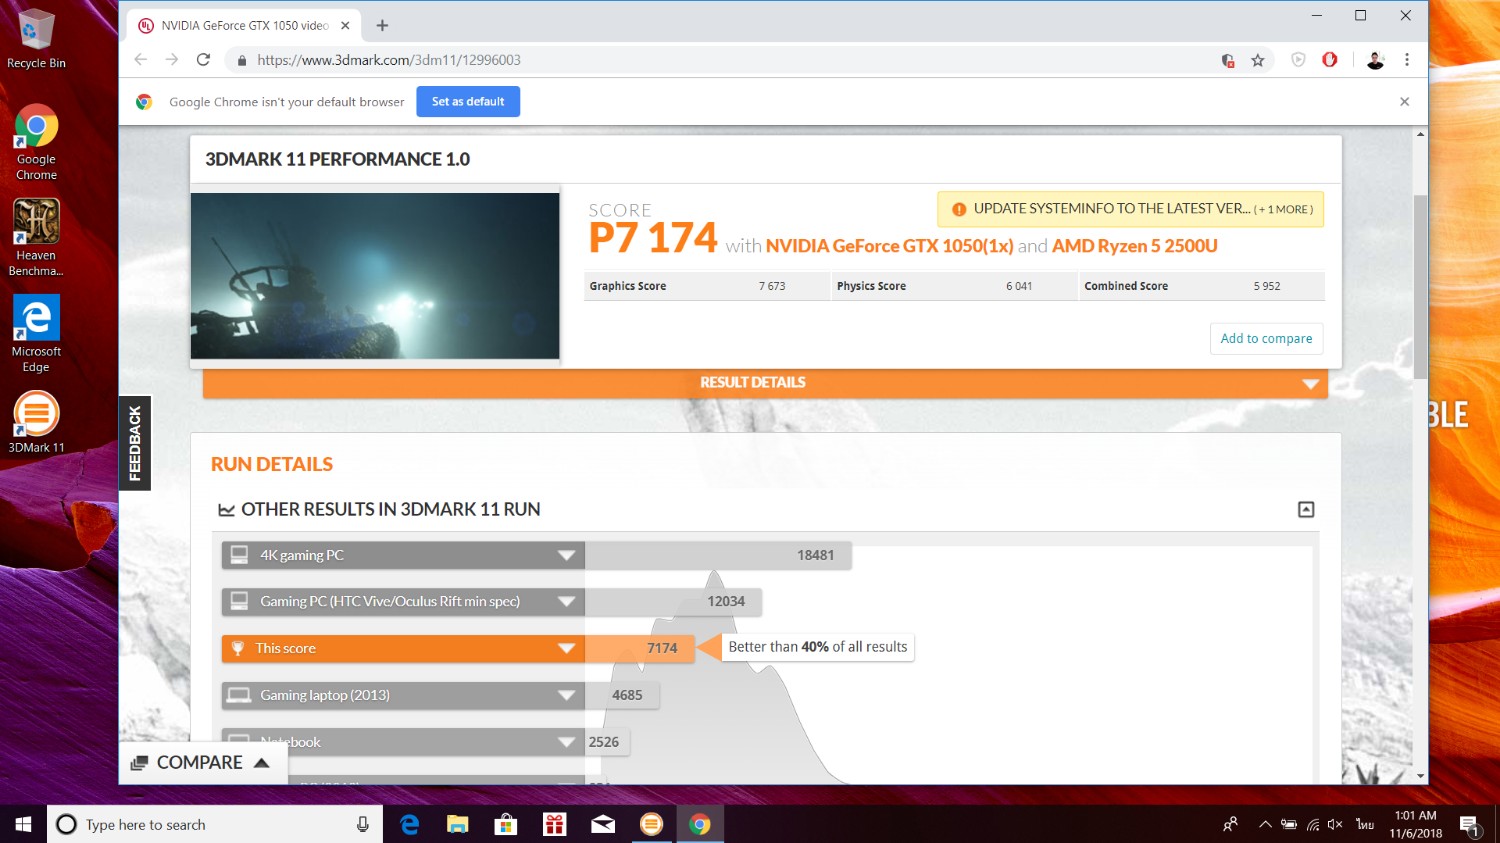This screenshot has height=843, width=1500.
Task: Open Google Chrome desktop shortcut
Action: pyautogui.click(x=36, y=142)
